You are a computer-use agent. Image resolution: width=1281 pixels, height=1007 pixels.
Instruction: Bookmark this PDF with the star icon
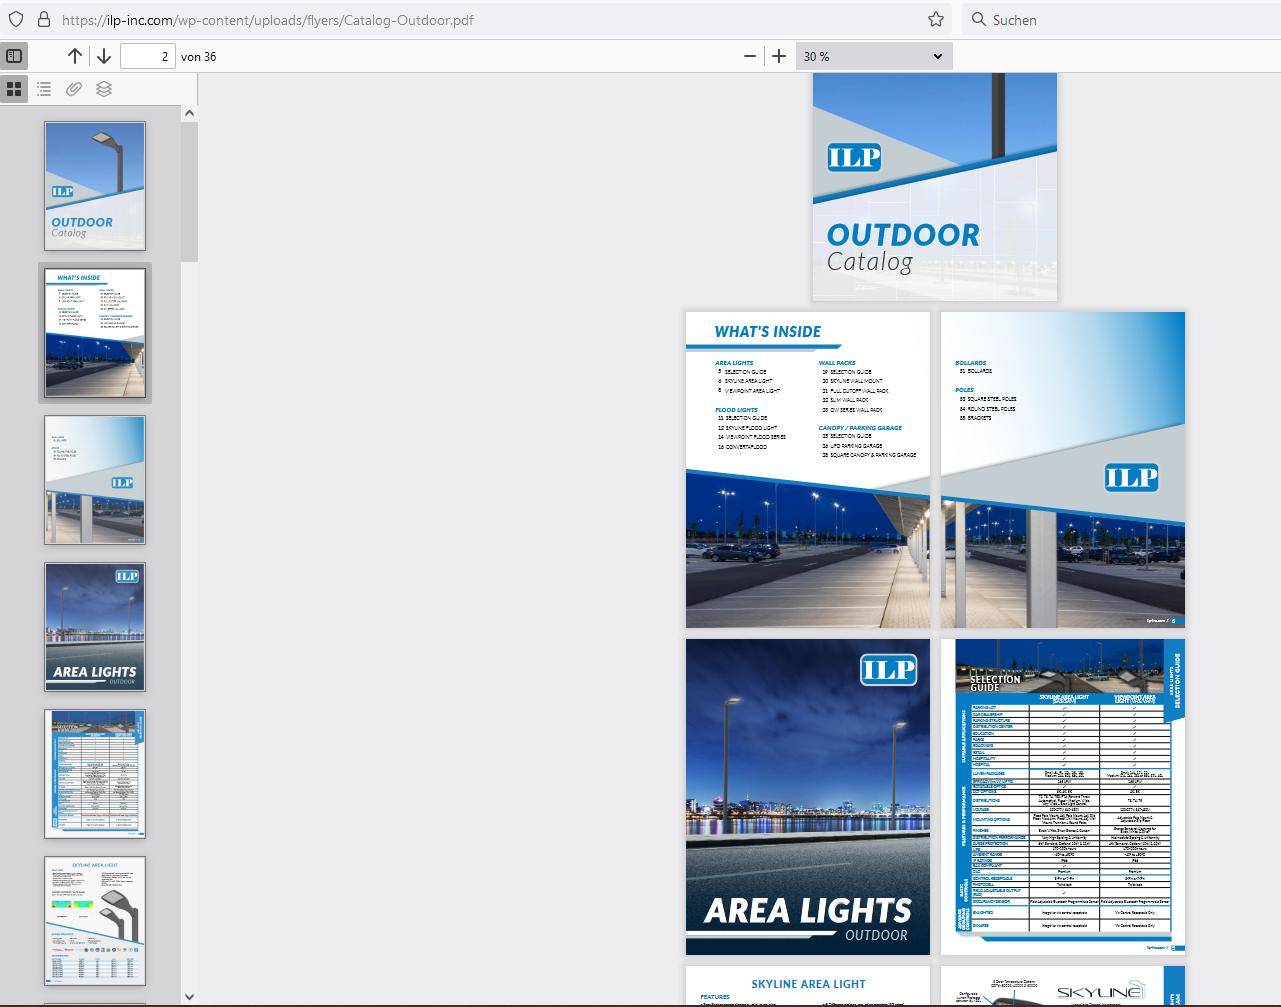click(x=935, y=19)
